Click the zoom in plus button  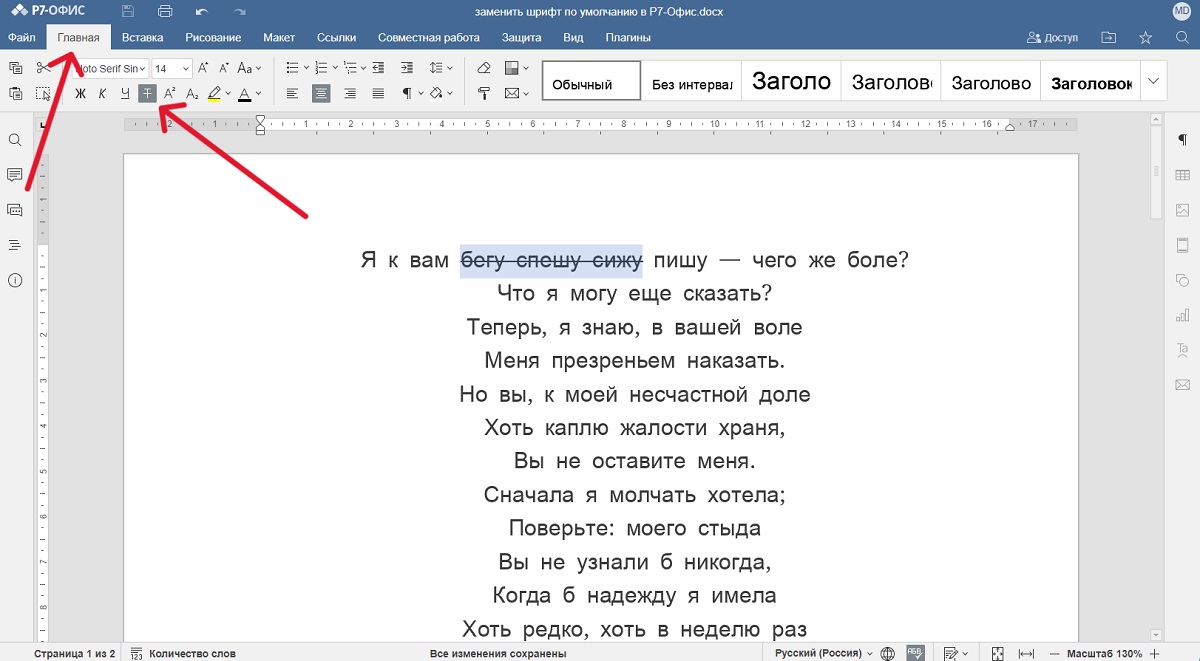(x=1155, y=653)
